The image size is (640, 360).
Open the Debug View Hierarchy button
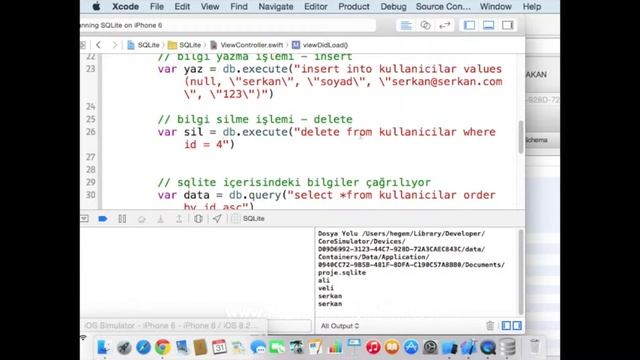pyautogui.click(x=198, y=219)
